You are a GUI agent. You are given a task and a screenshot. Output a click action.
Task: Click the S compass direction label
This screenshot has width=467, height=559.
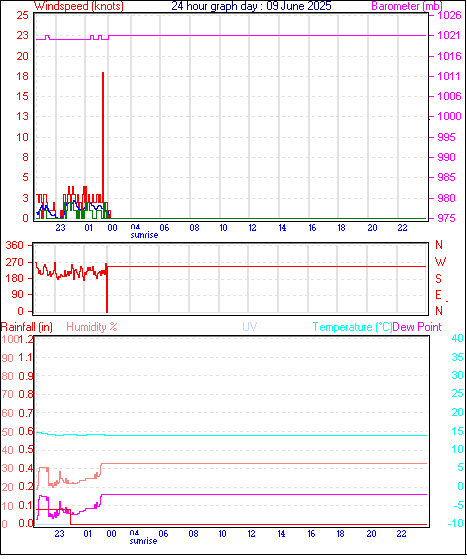(x=438, y=278)
